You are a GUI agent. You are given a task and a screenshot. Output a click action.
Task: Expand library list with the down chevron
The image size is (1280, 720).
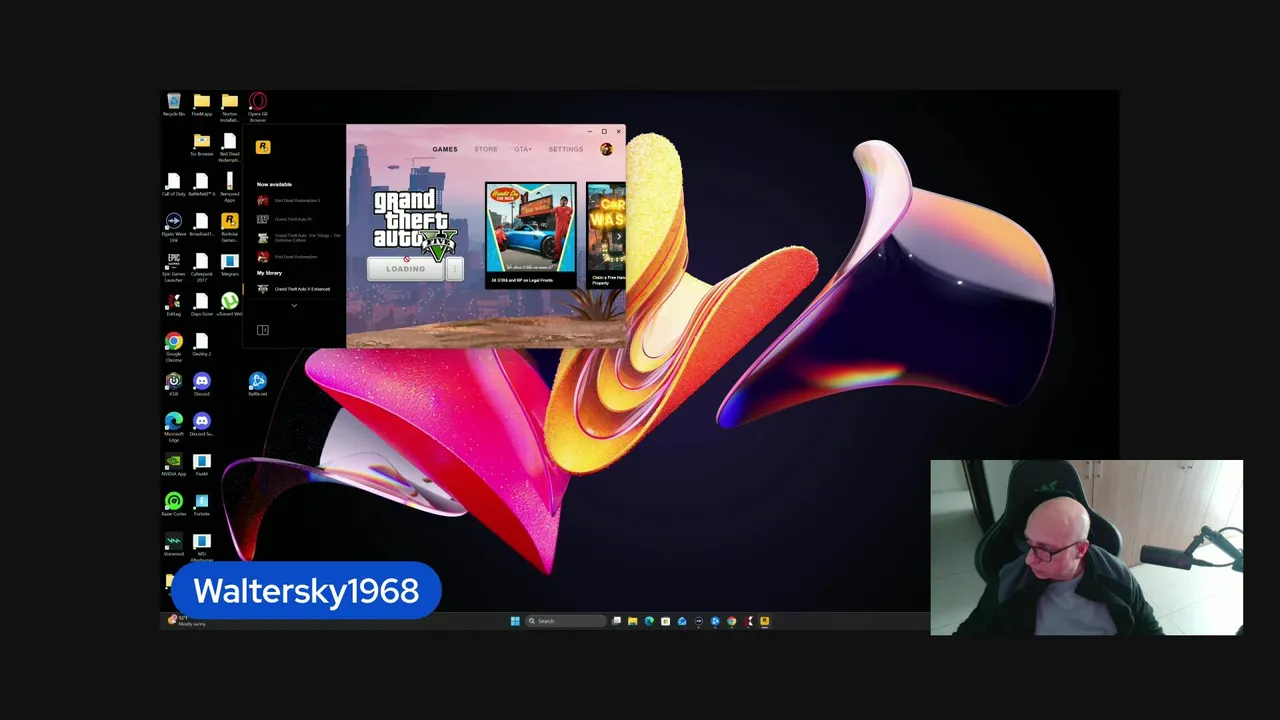294,306
